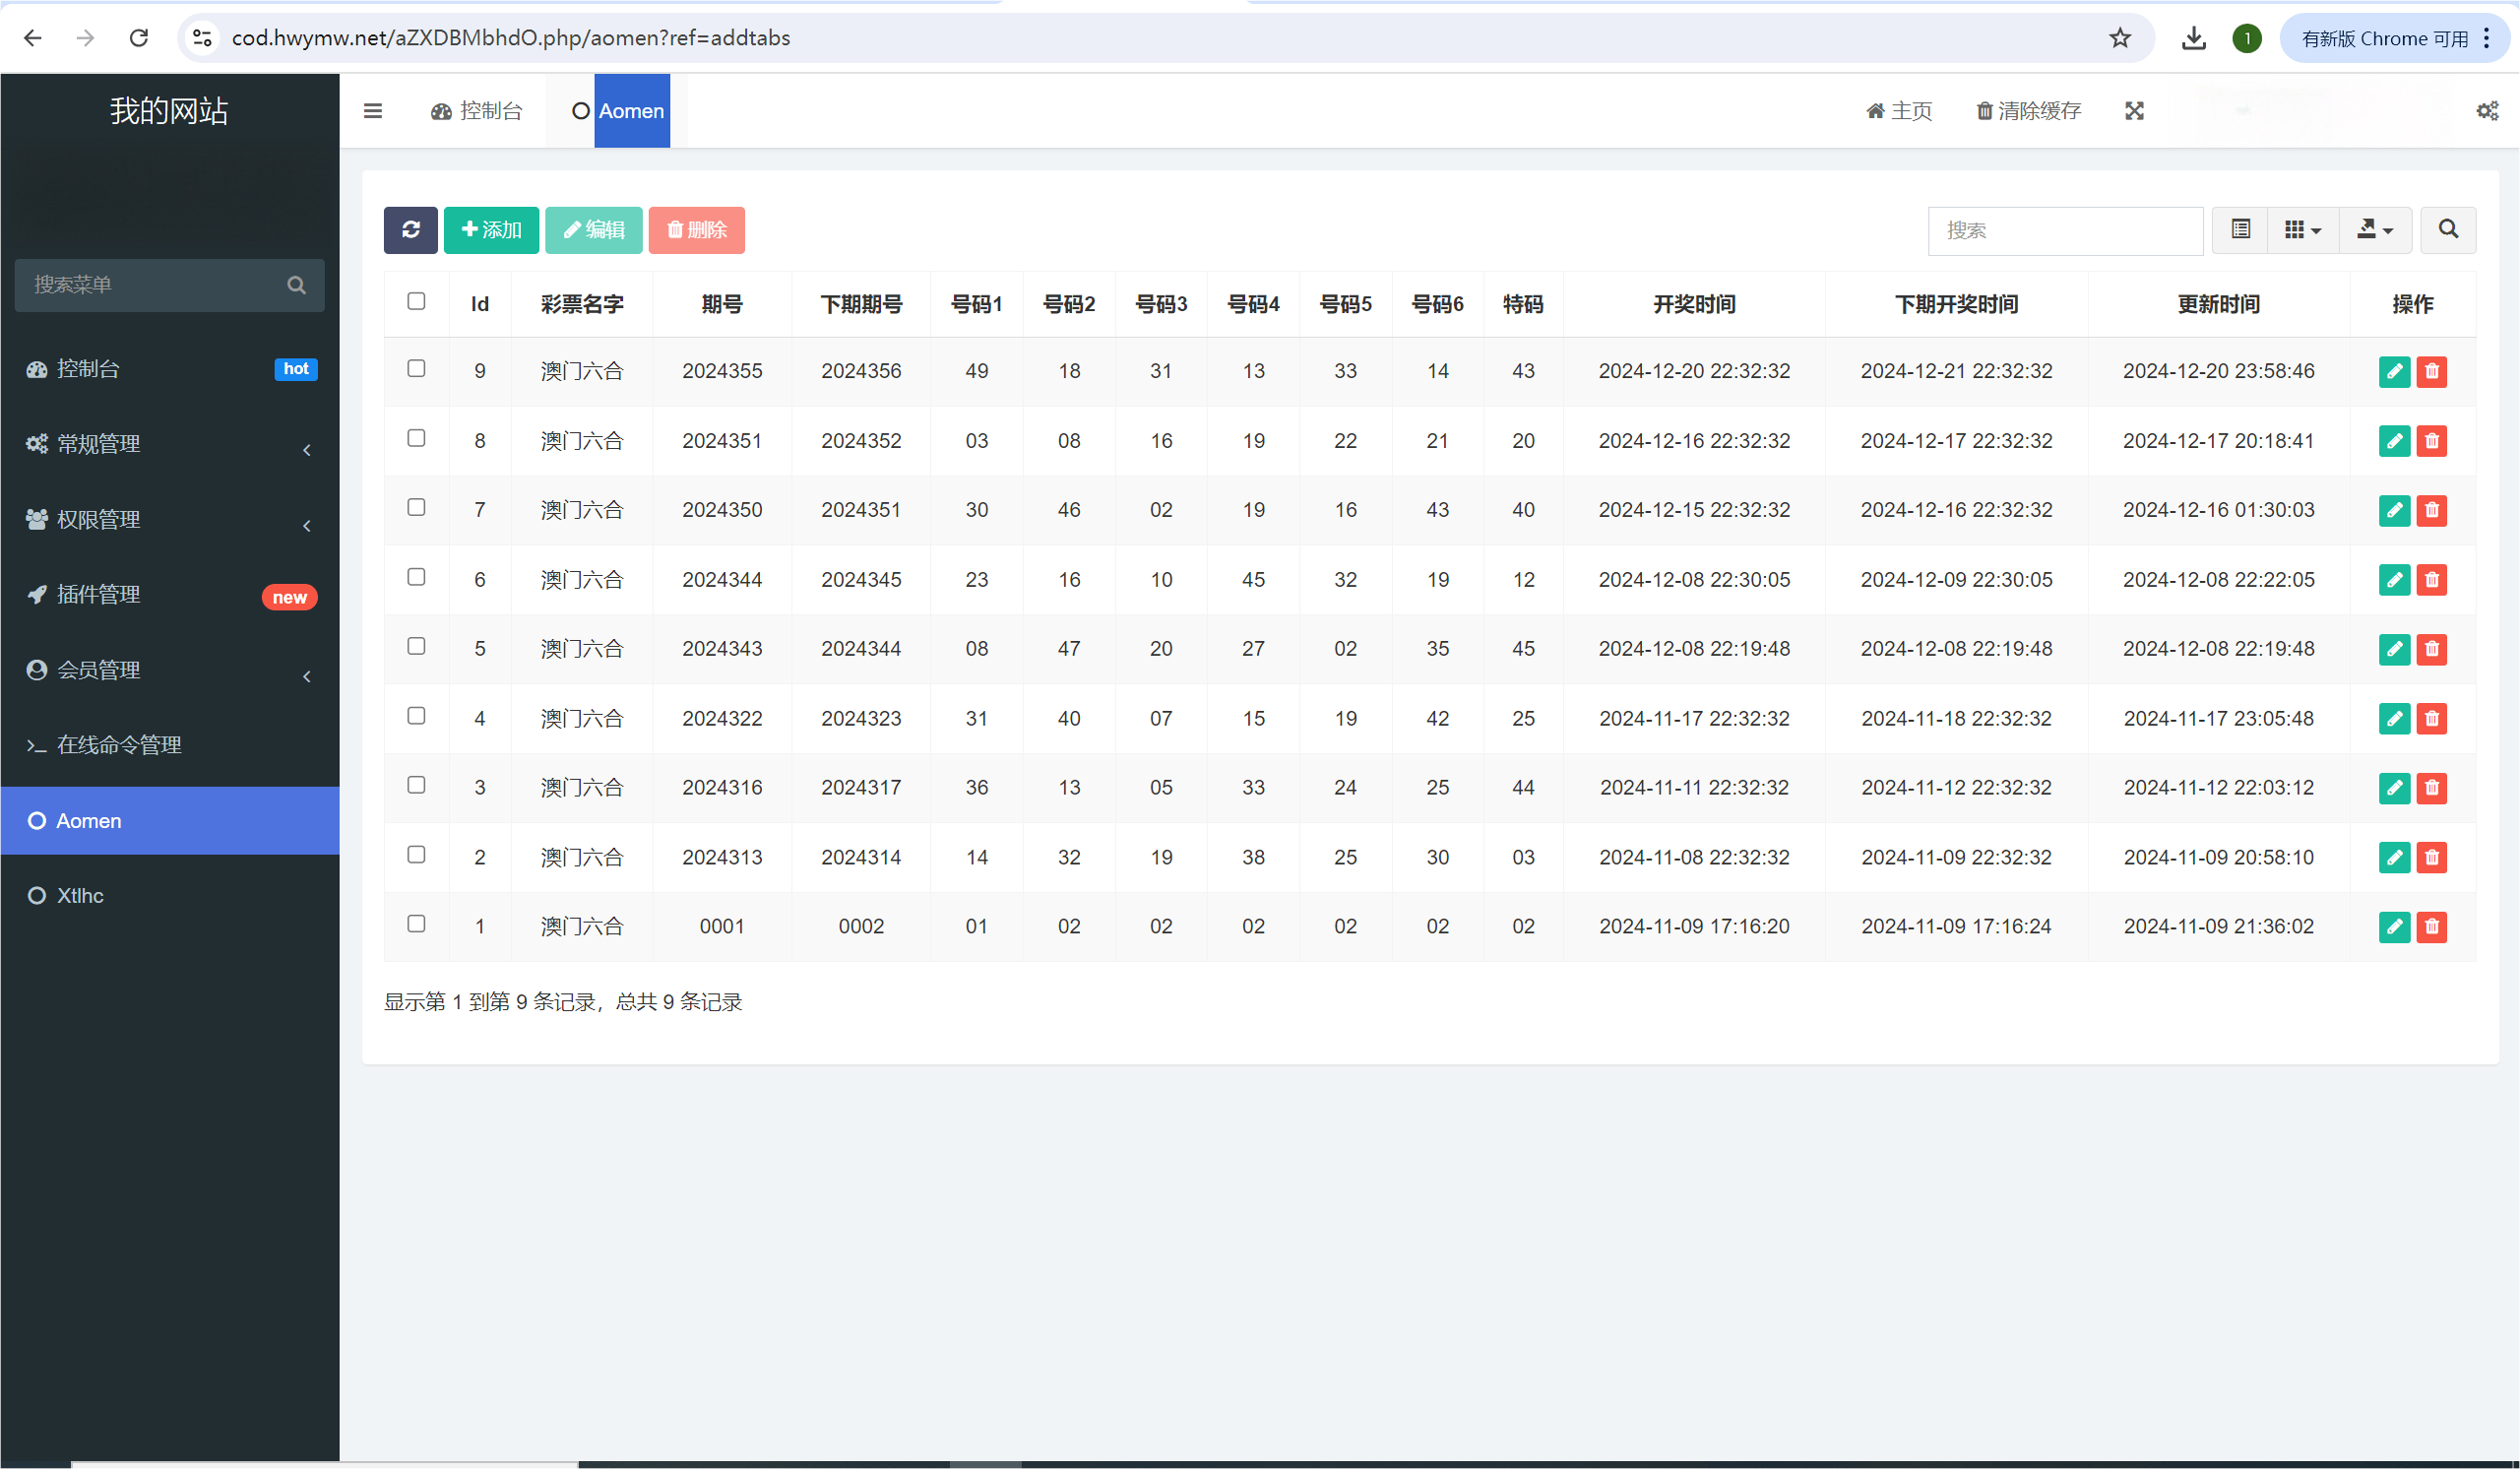Click the magnifier advanced search button
Image resolution: width=2520 pixels, height=1469 pixels.
pos(2448,230)
